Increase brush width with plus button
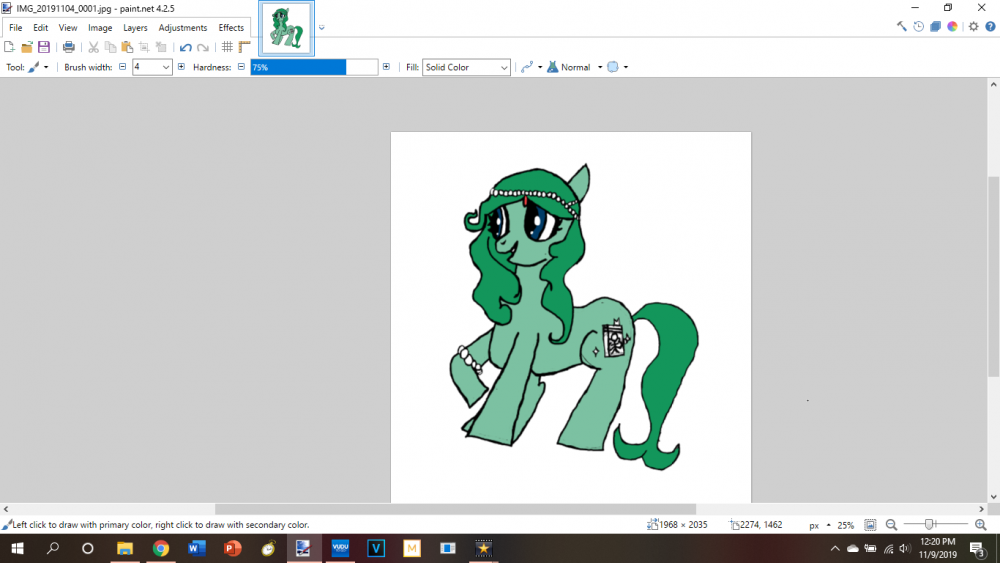 [x=181, y=66]
